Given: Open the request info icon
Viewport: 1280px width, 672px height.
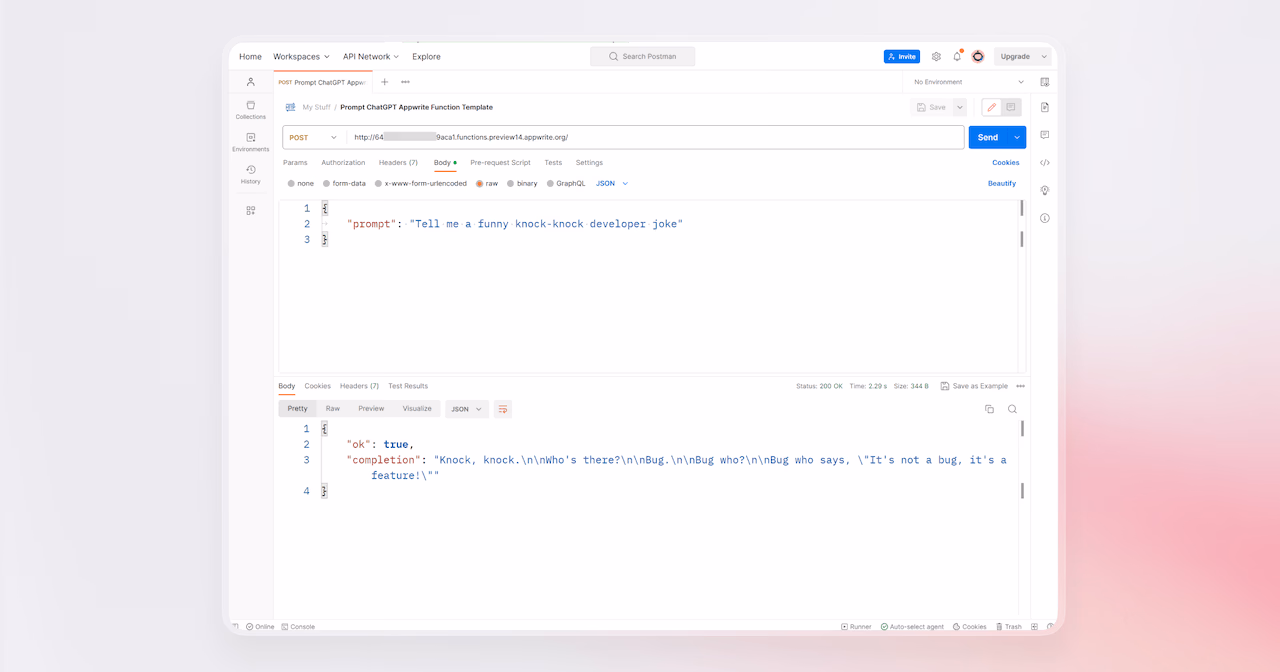Looking at the screenshot, I should click(x=1045, y=218).
